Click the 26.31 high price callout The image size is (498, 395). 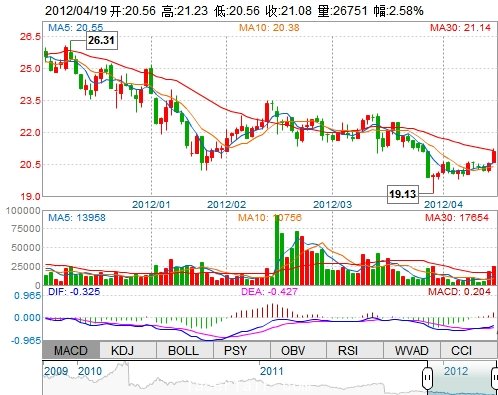click(102, 40)
